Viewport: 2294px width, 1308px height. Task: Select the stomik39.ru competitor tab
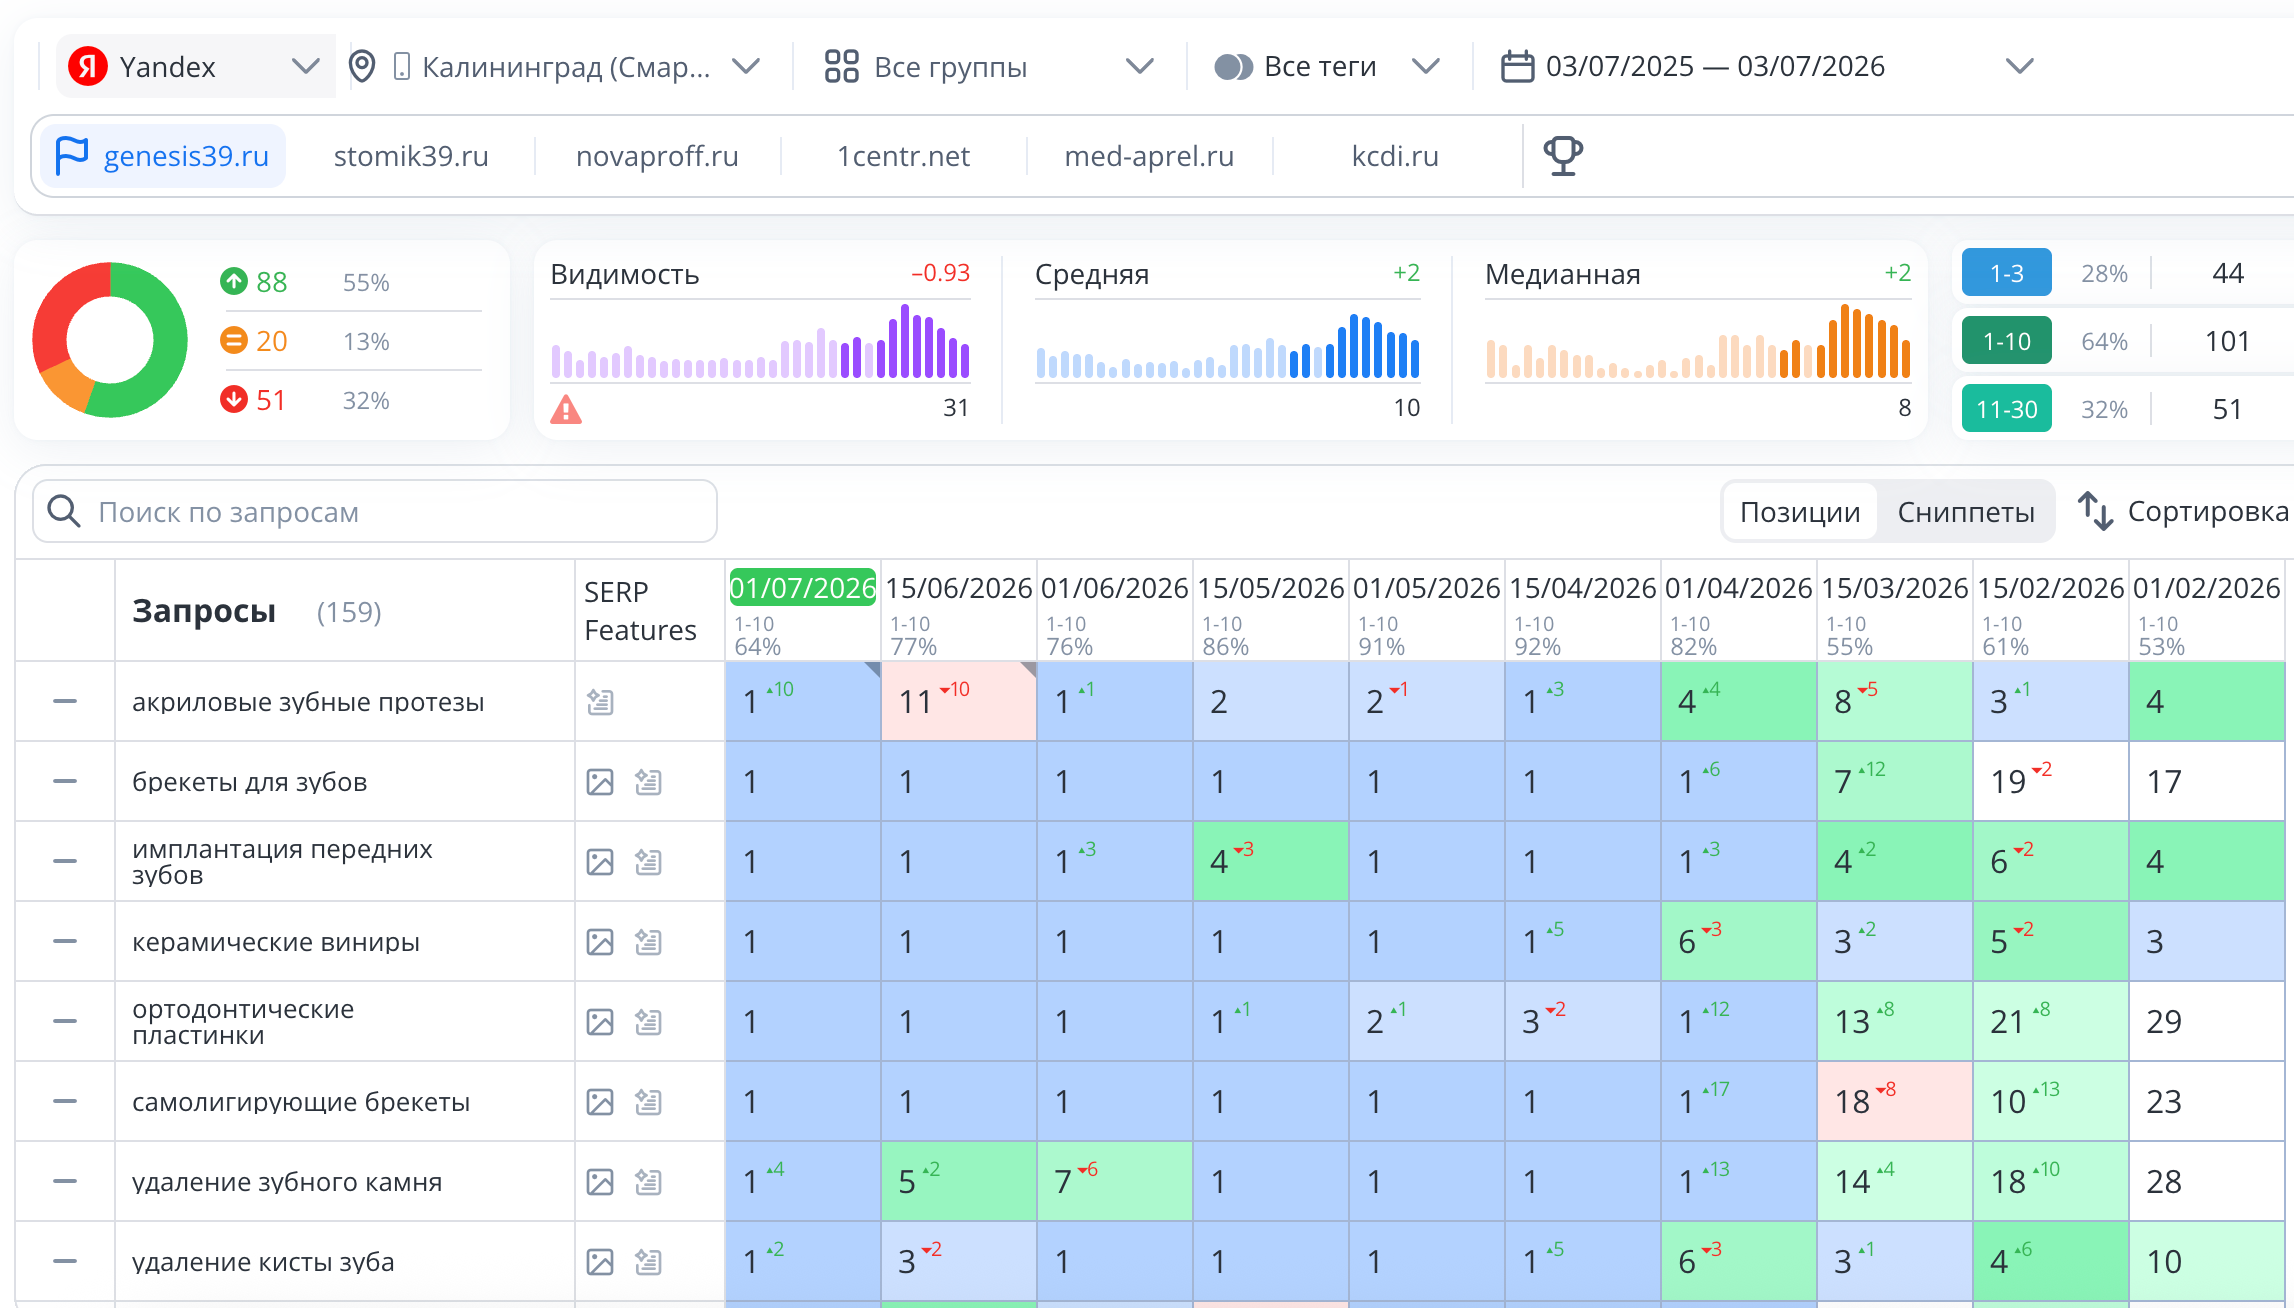(x=411, y=156)
